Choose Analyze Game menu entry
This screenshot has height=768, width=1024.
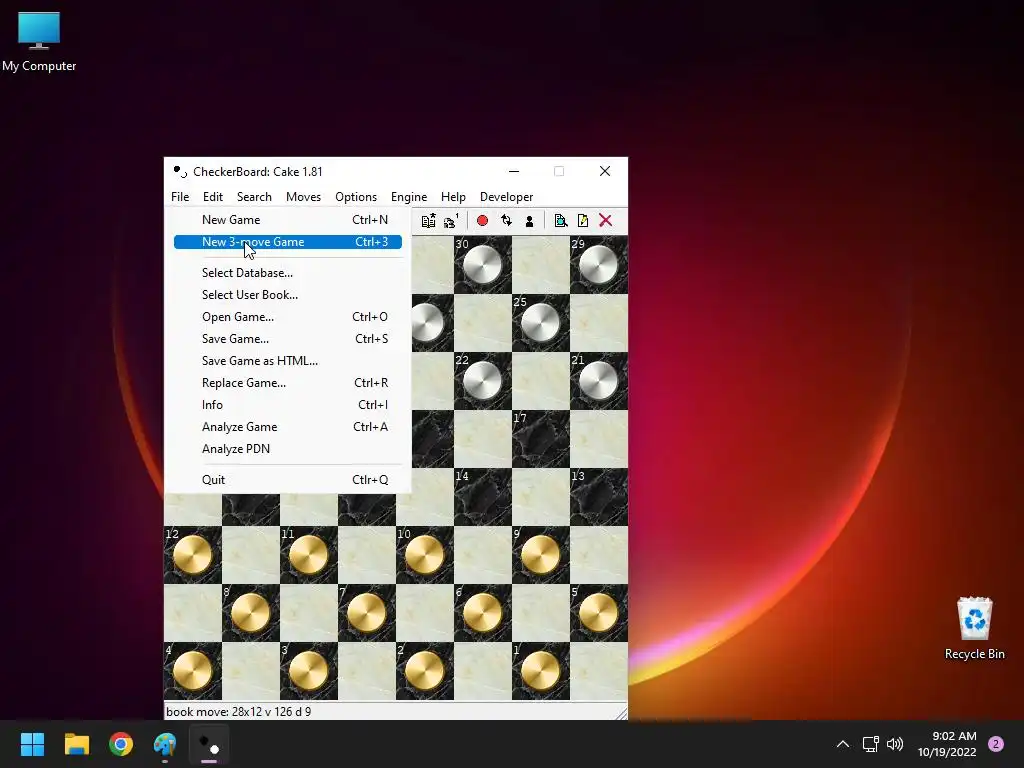coord(287,427)
